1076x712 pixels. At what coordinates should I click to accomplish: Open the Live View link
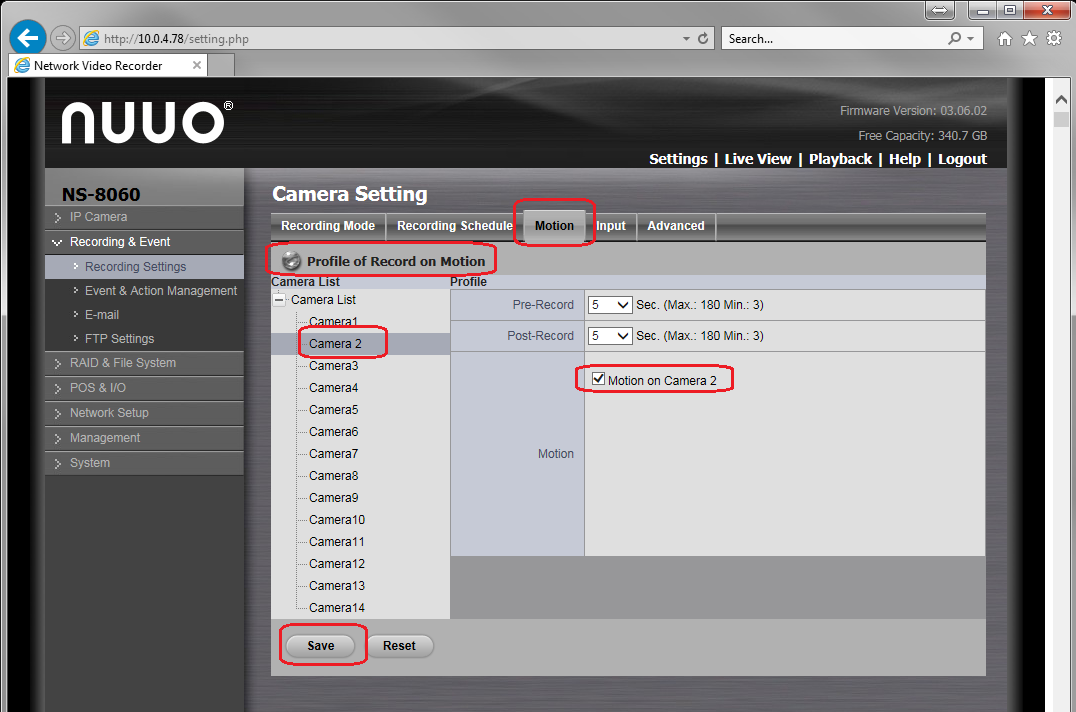click(757, 159)
